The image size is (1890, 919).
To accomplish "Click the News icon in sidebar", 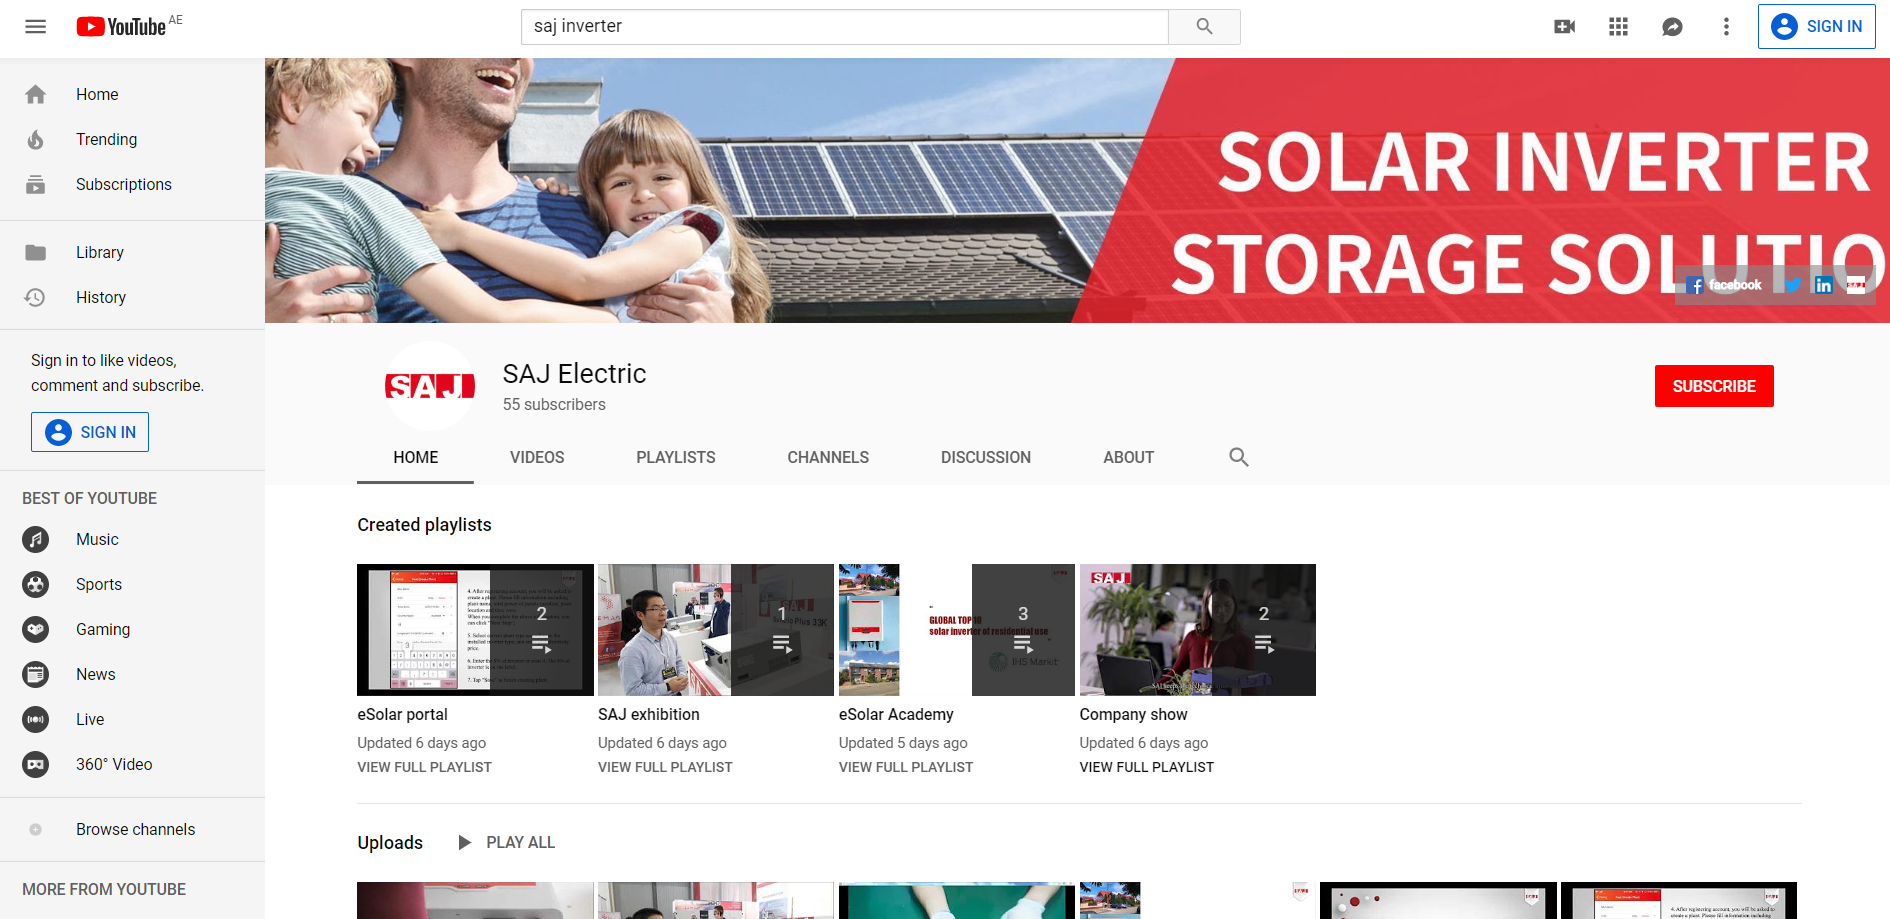I will (36, 674).
